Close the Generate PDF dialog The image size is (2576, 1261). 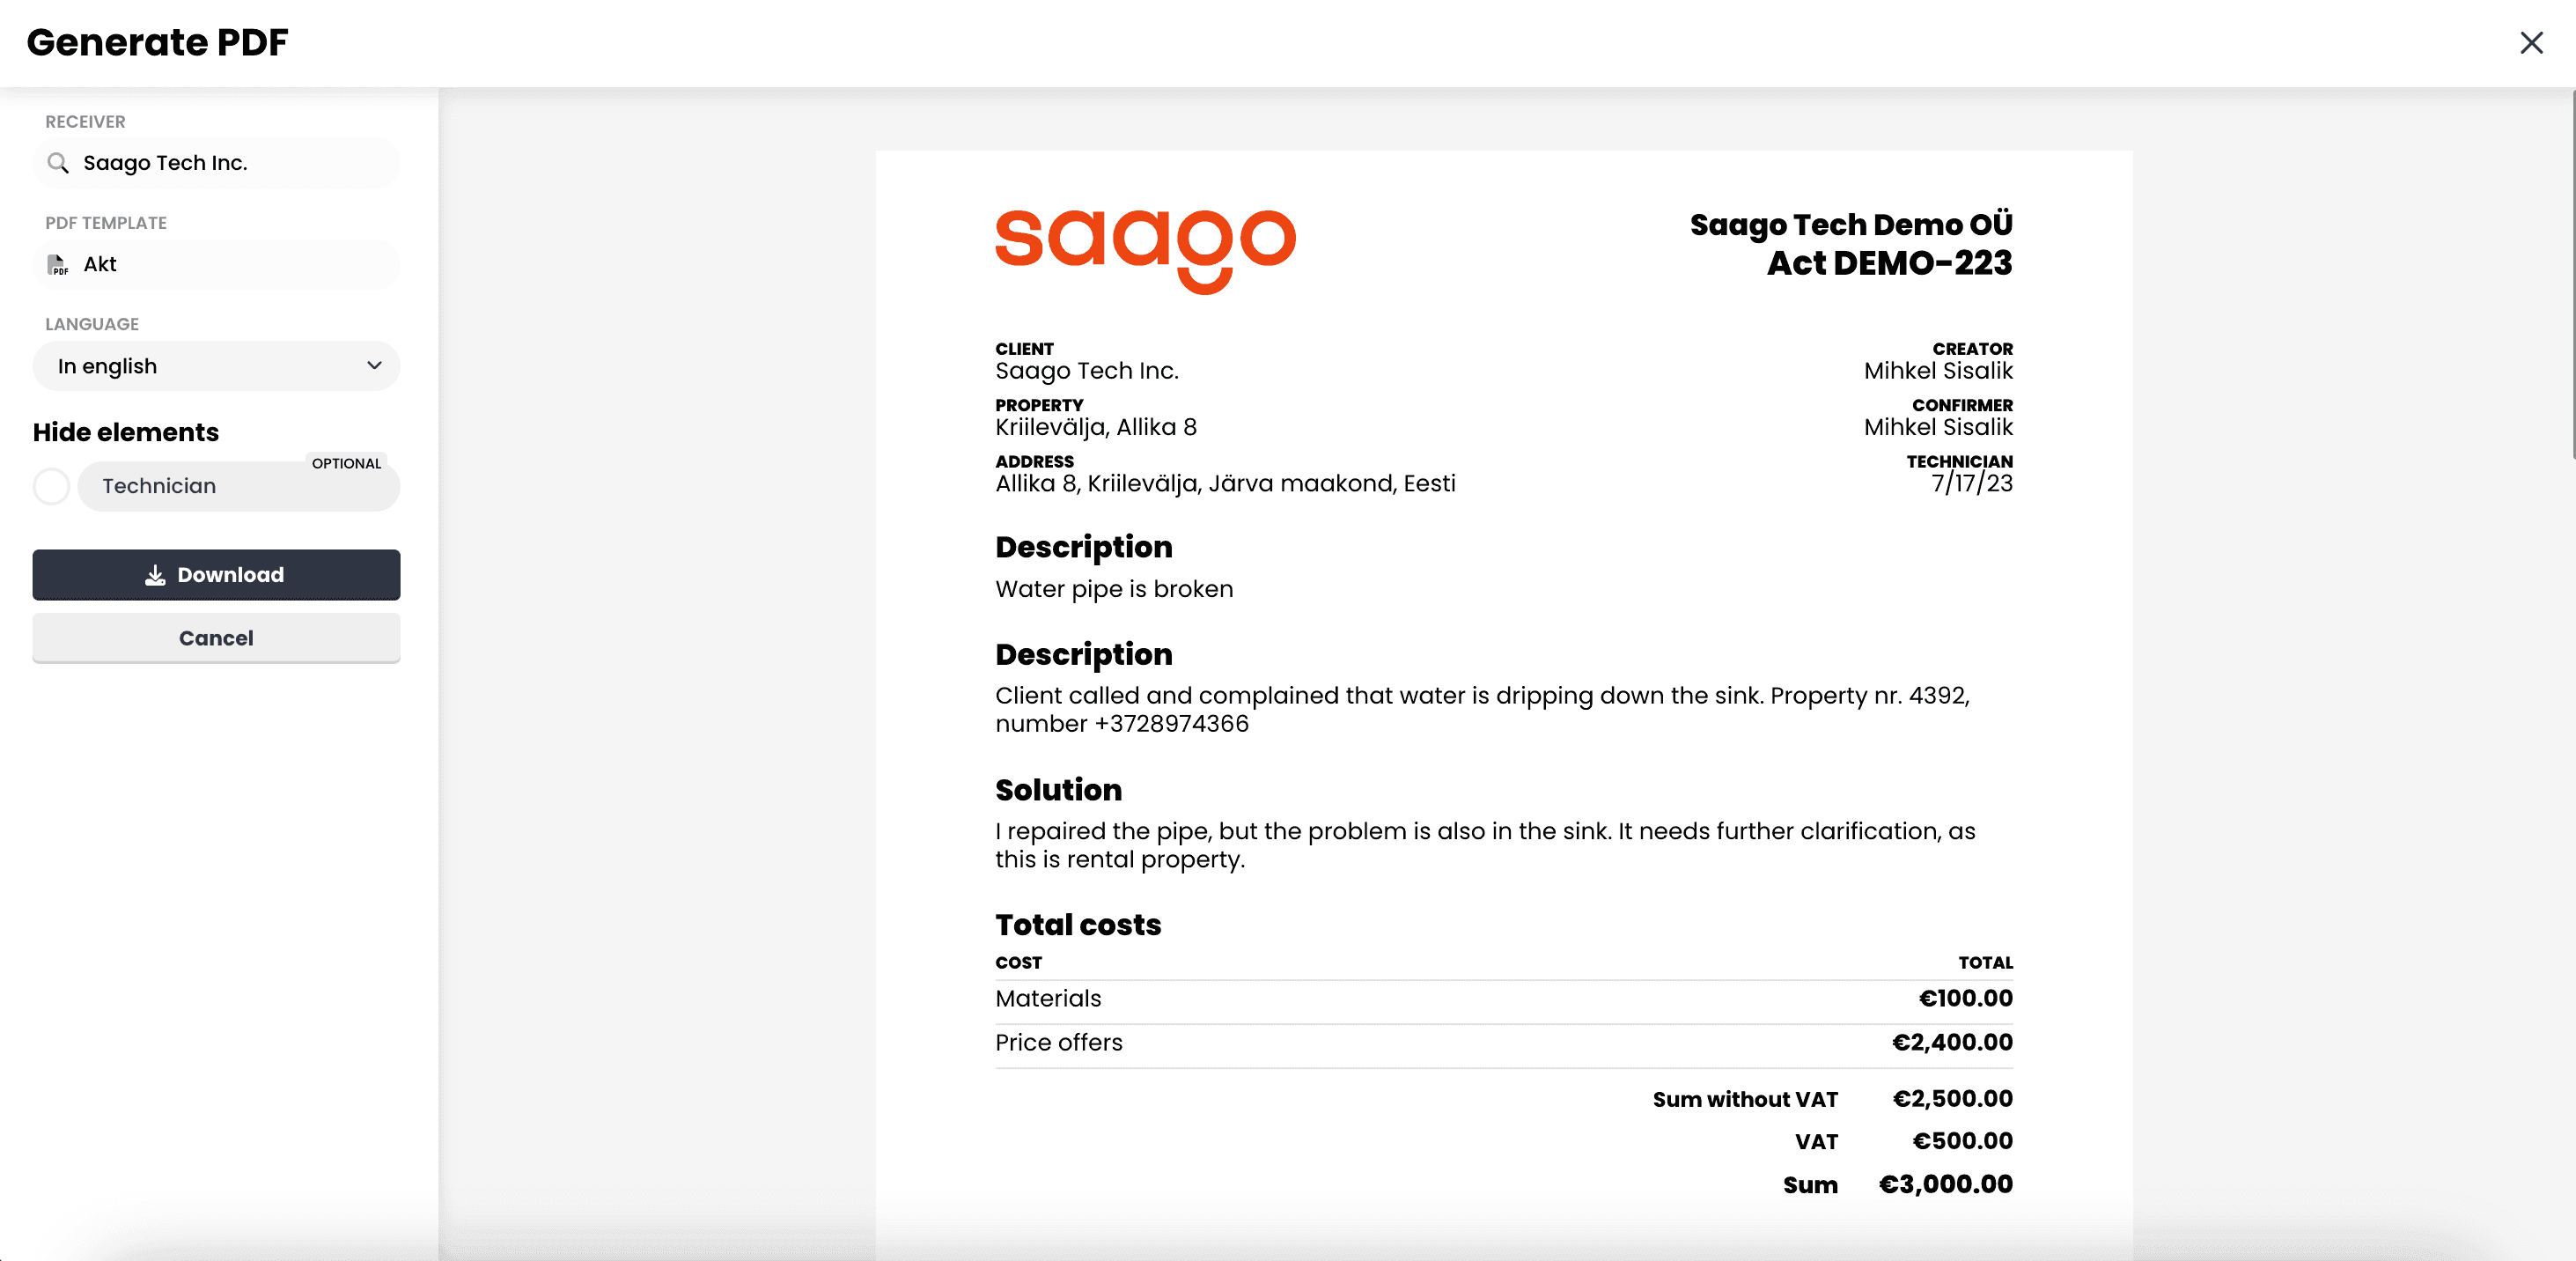click(2530, 43)
